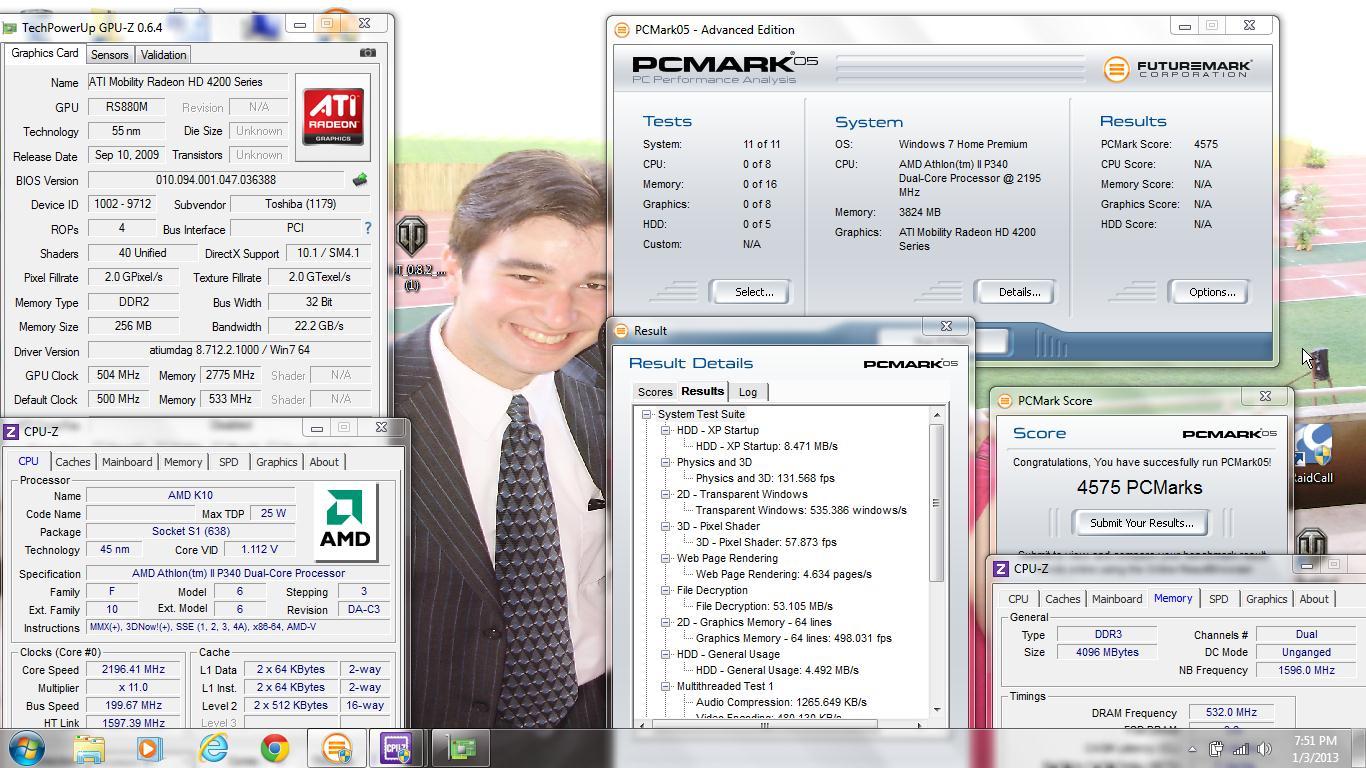
Task: Click the Result horizontal scrollbar thumb
Action: (x=764, y=724)
